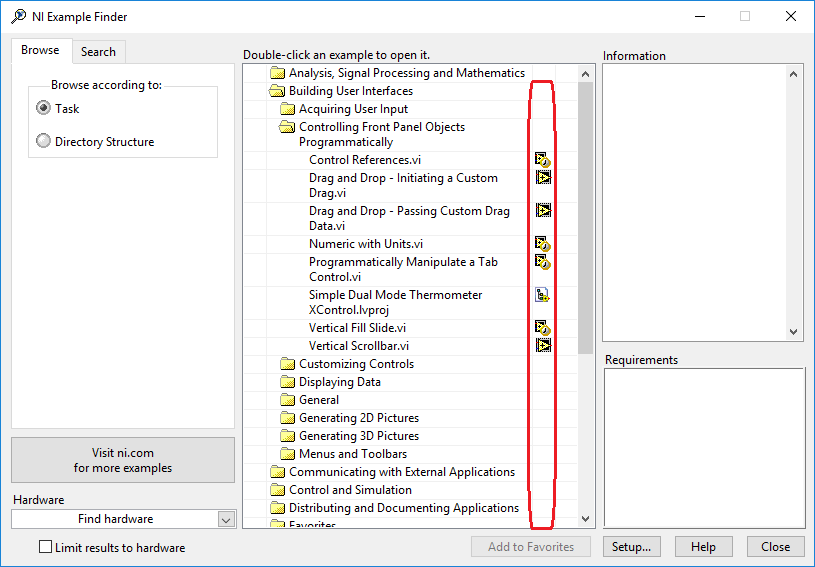Enable Limit results to hardware checkbox
Image resolution: width=815 pixels, height=567 pixels.
46,547
